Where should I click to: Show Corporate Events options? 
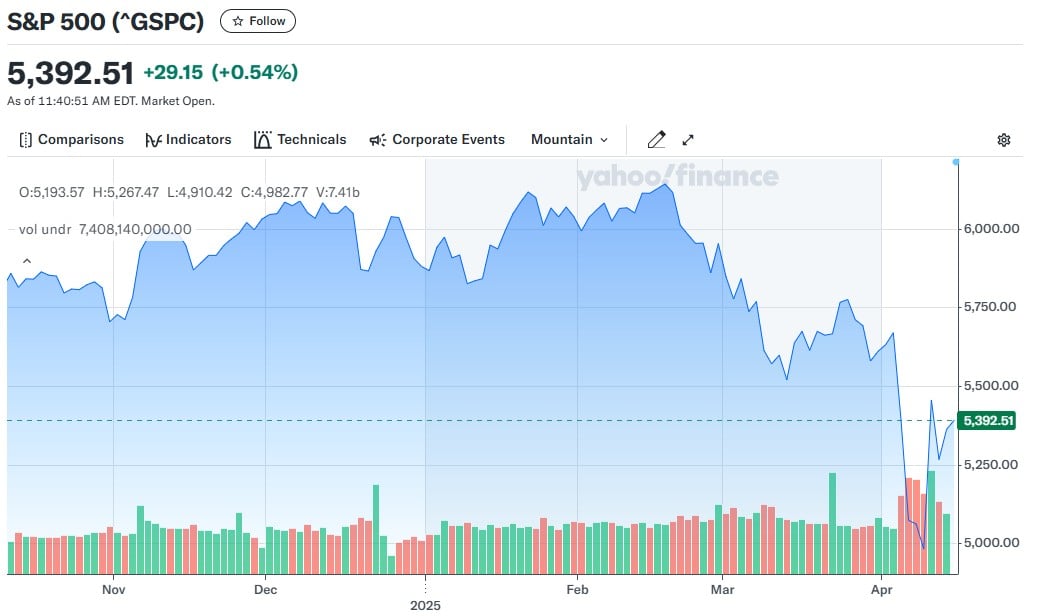click(437, 140)
